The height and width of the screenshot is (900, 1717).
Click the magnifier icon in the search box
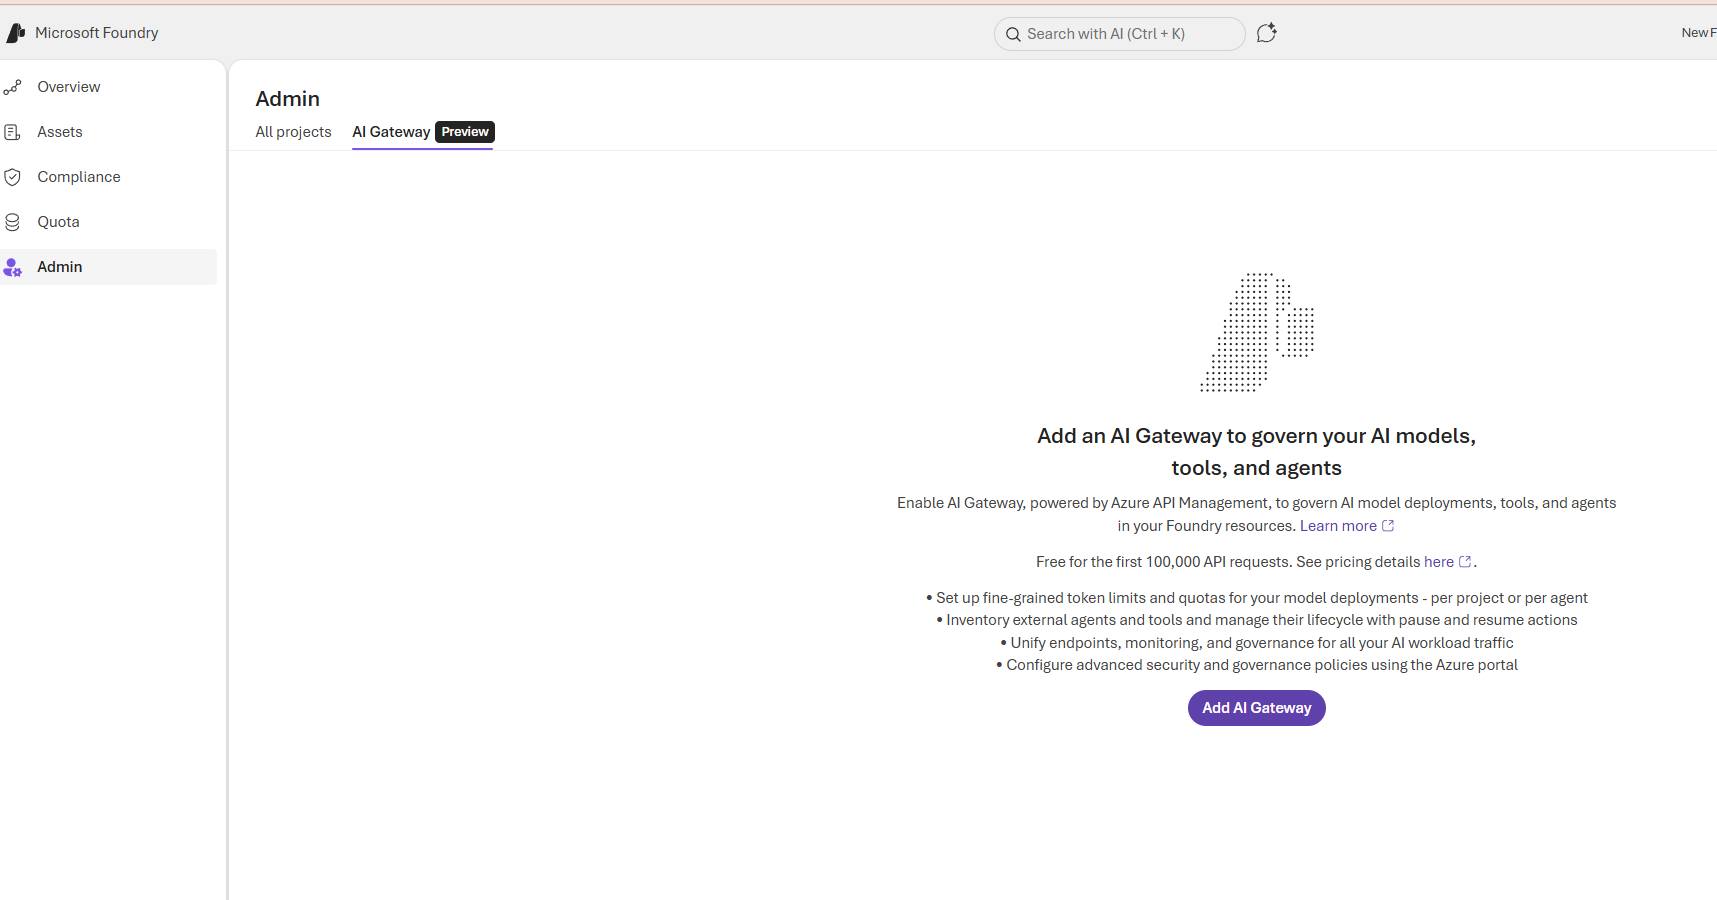1013,34
